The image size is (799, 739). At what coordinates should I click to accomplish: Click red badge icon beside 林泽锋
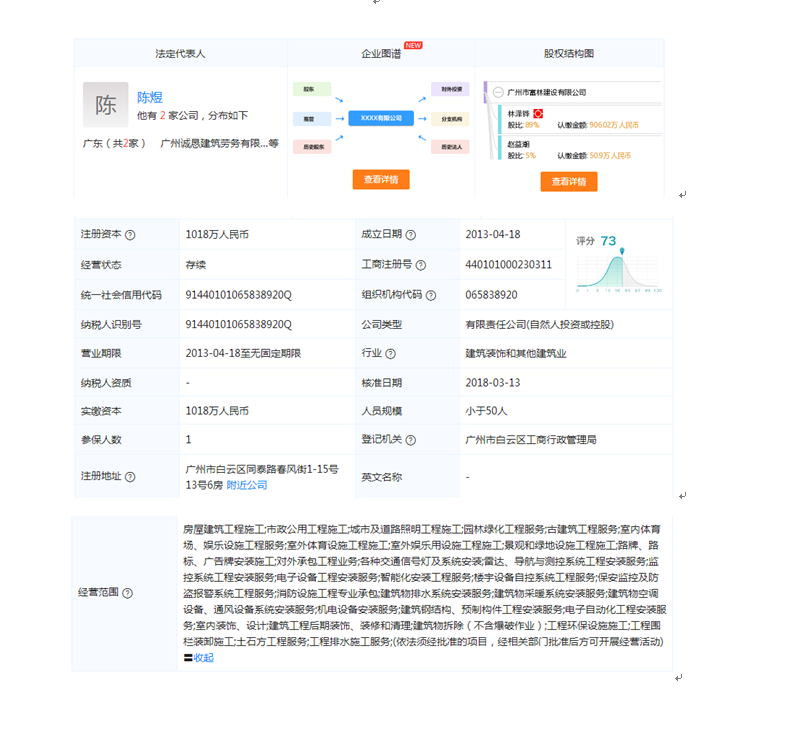click(x=537, y=114)
